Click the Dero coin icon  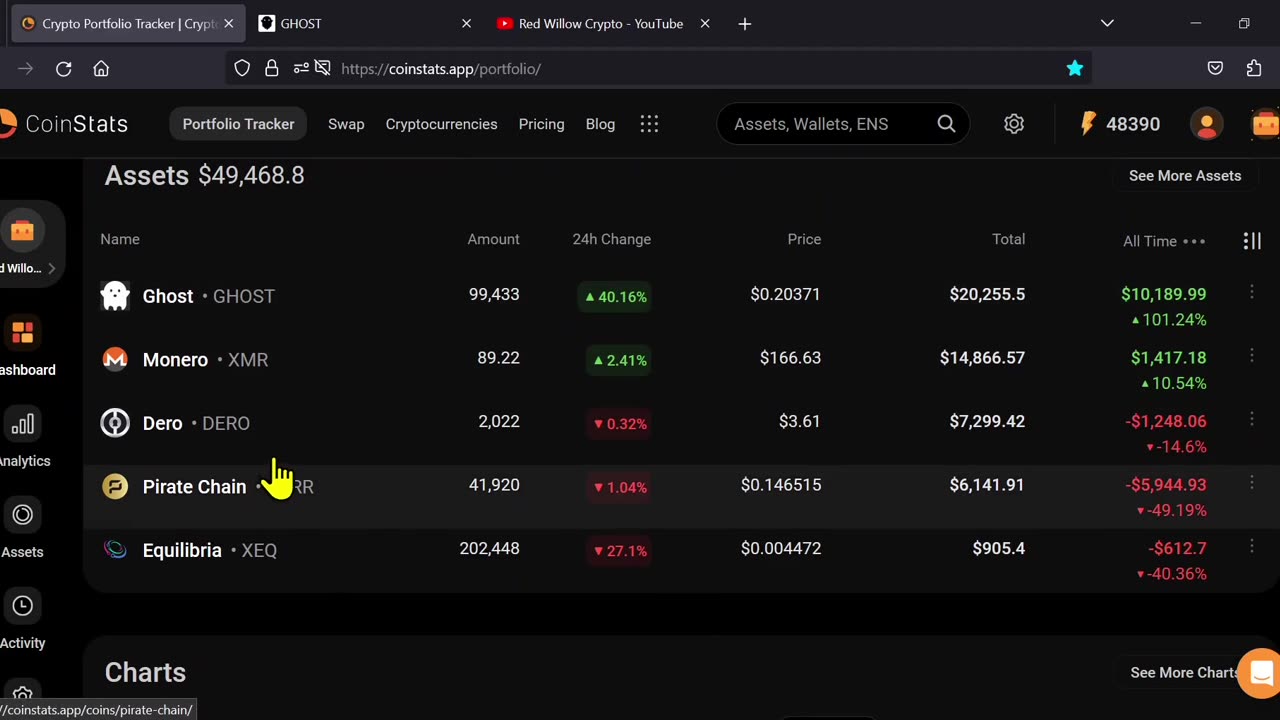point(115,423)
